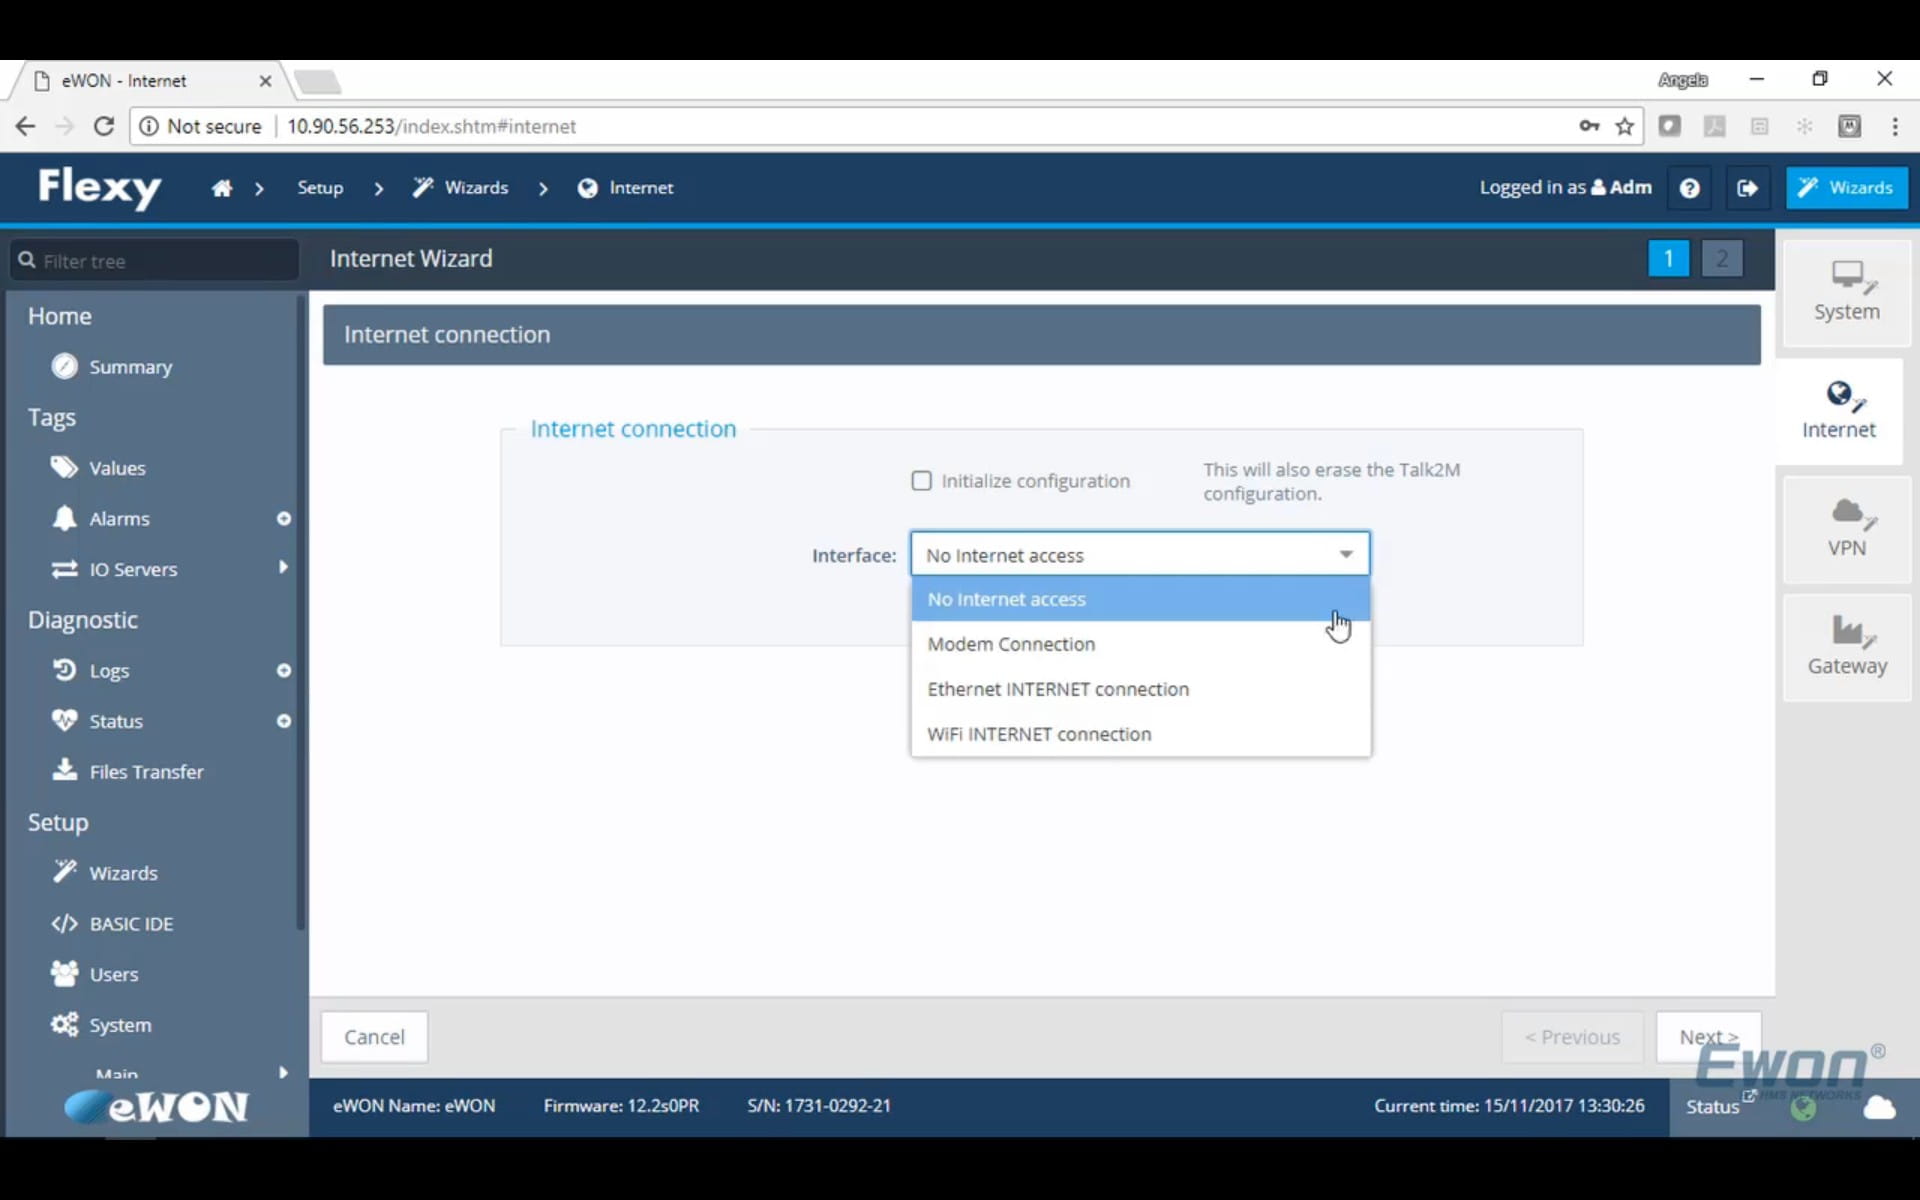Click the Previous button
The height and width of the screenshot is (1200, 1920).
click(x=1572, y=1037)
